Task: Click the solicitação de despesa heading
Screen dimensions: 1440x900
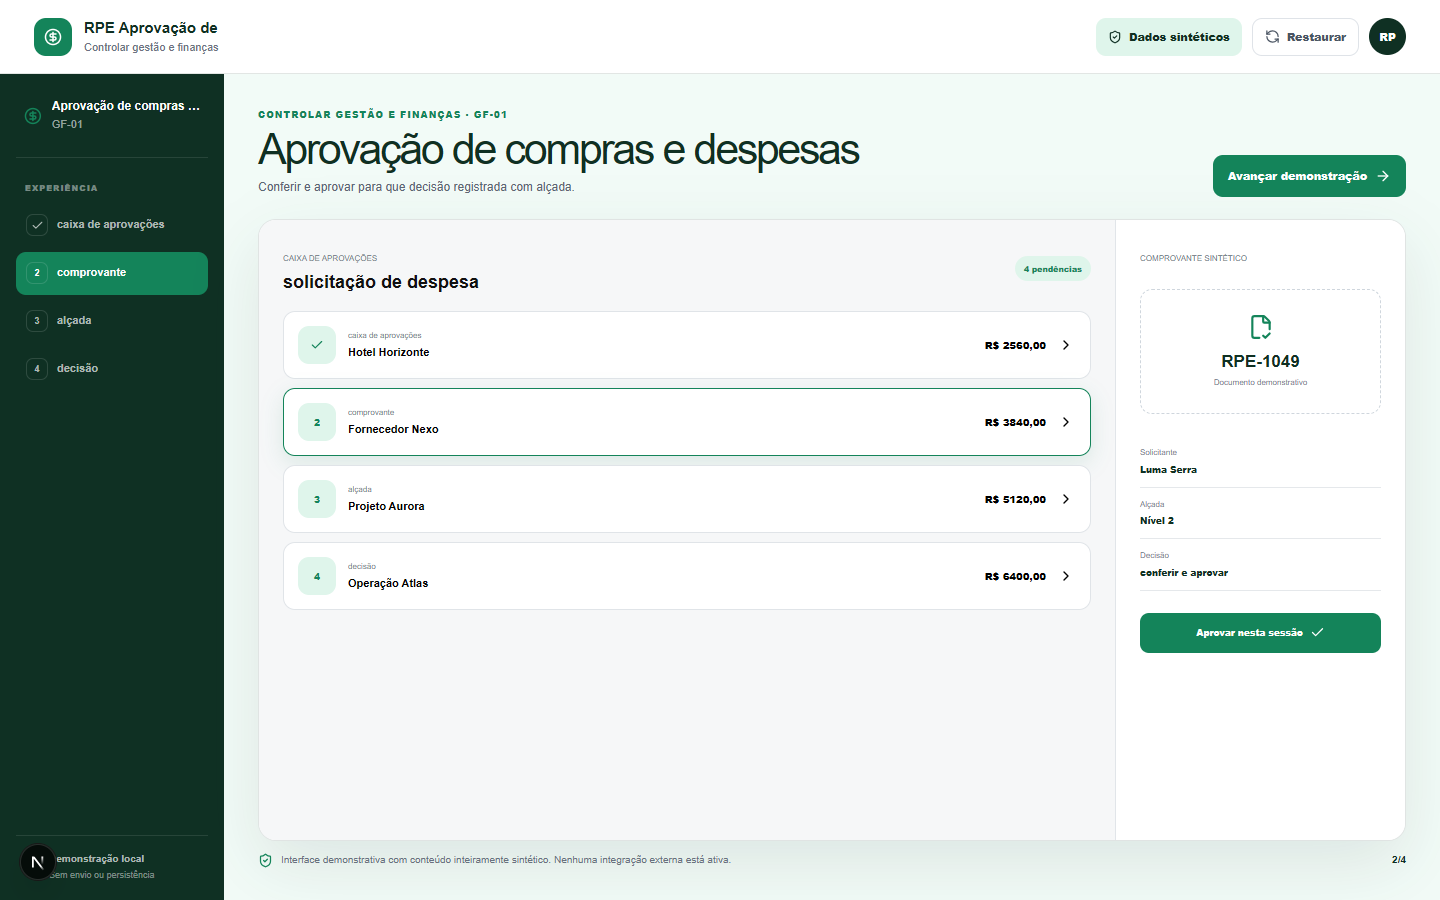Action: (x=381, y=282)
